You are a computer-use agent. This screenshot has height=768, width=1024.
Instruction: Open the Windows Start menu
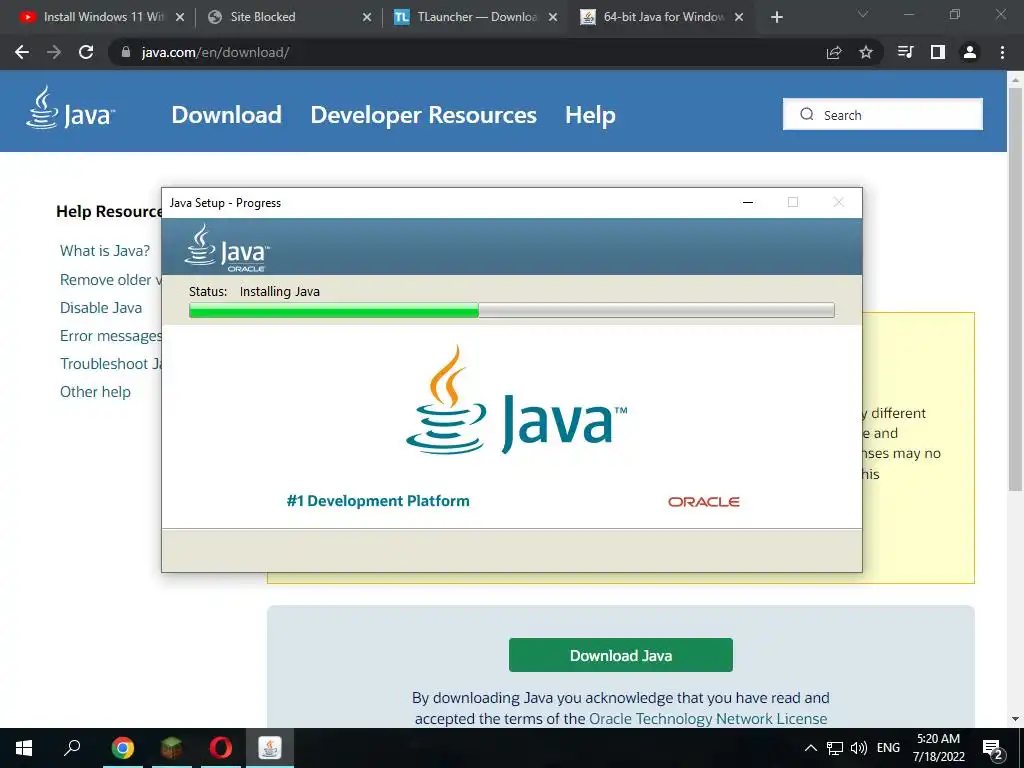pos(24,748)
